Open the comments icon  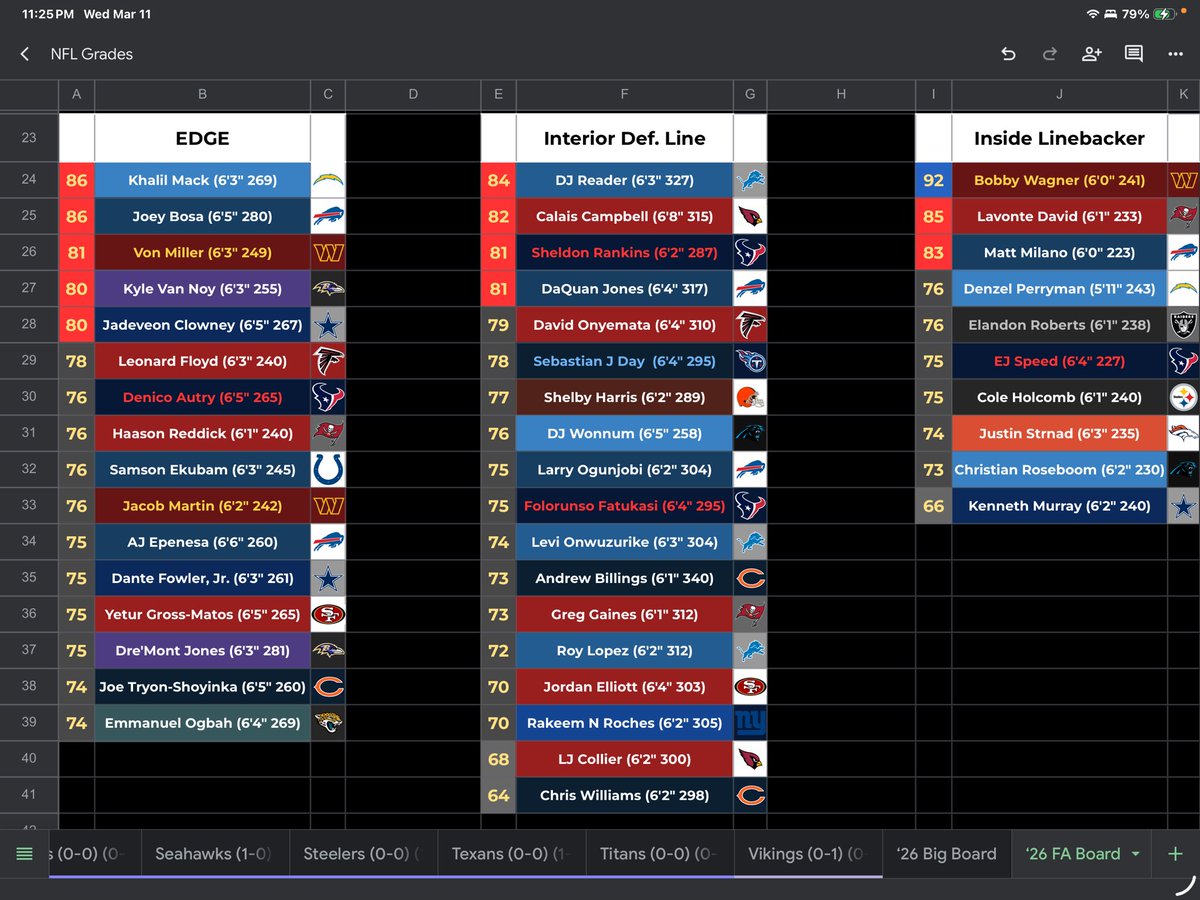click(x=1133, y=54)
